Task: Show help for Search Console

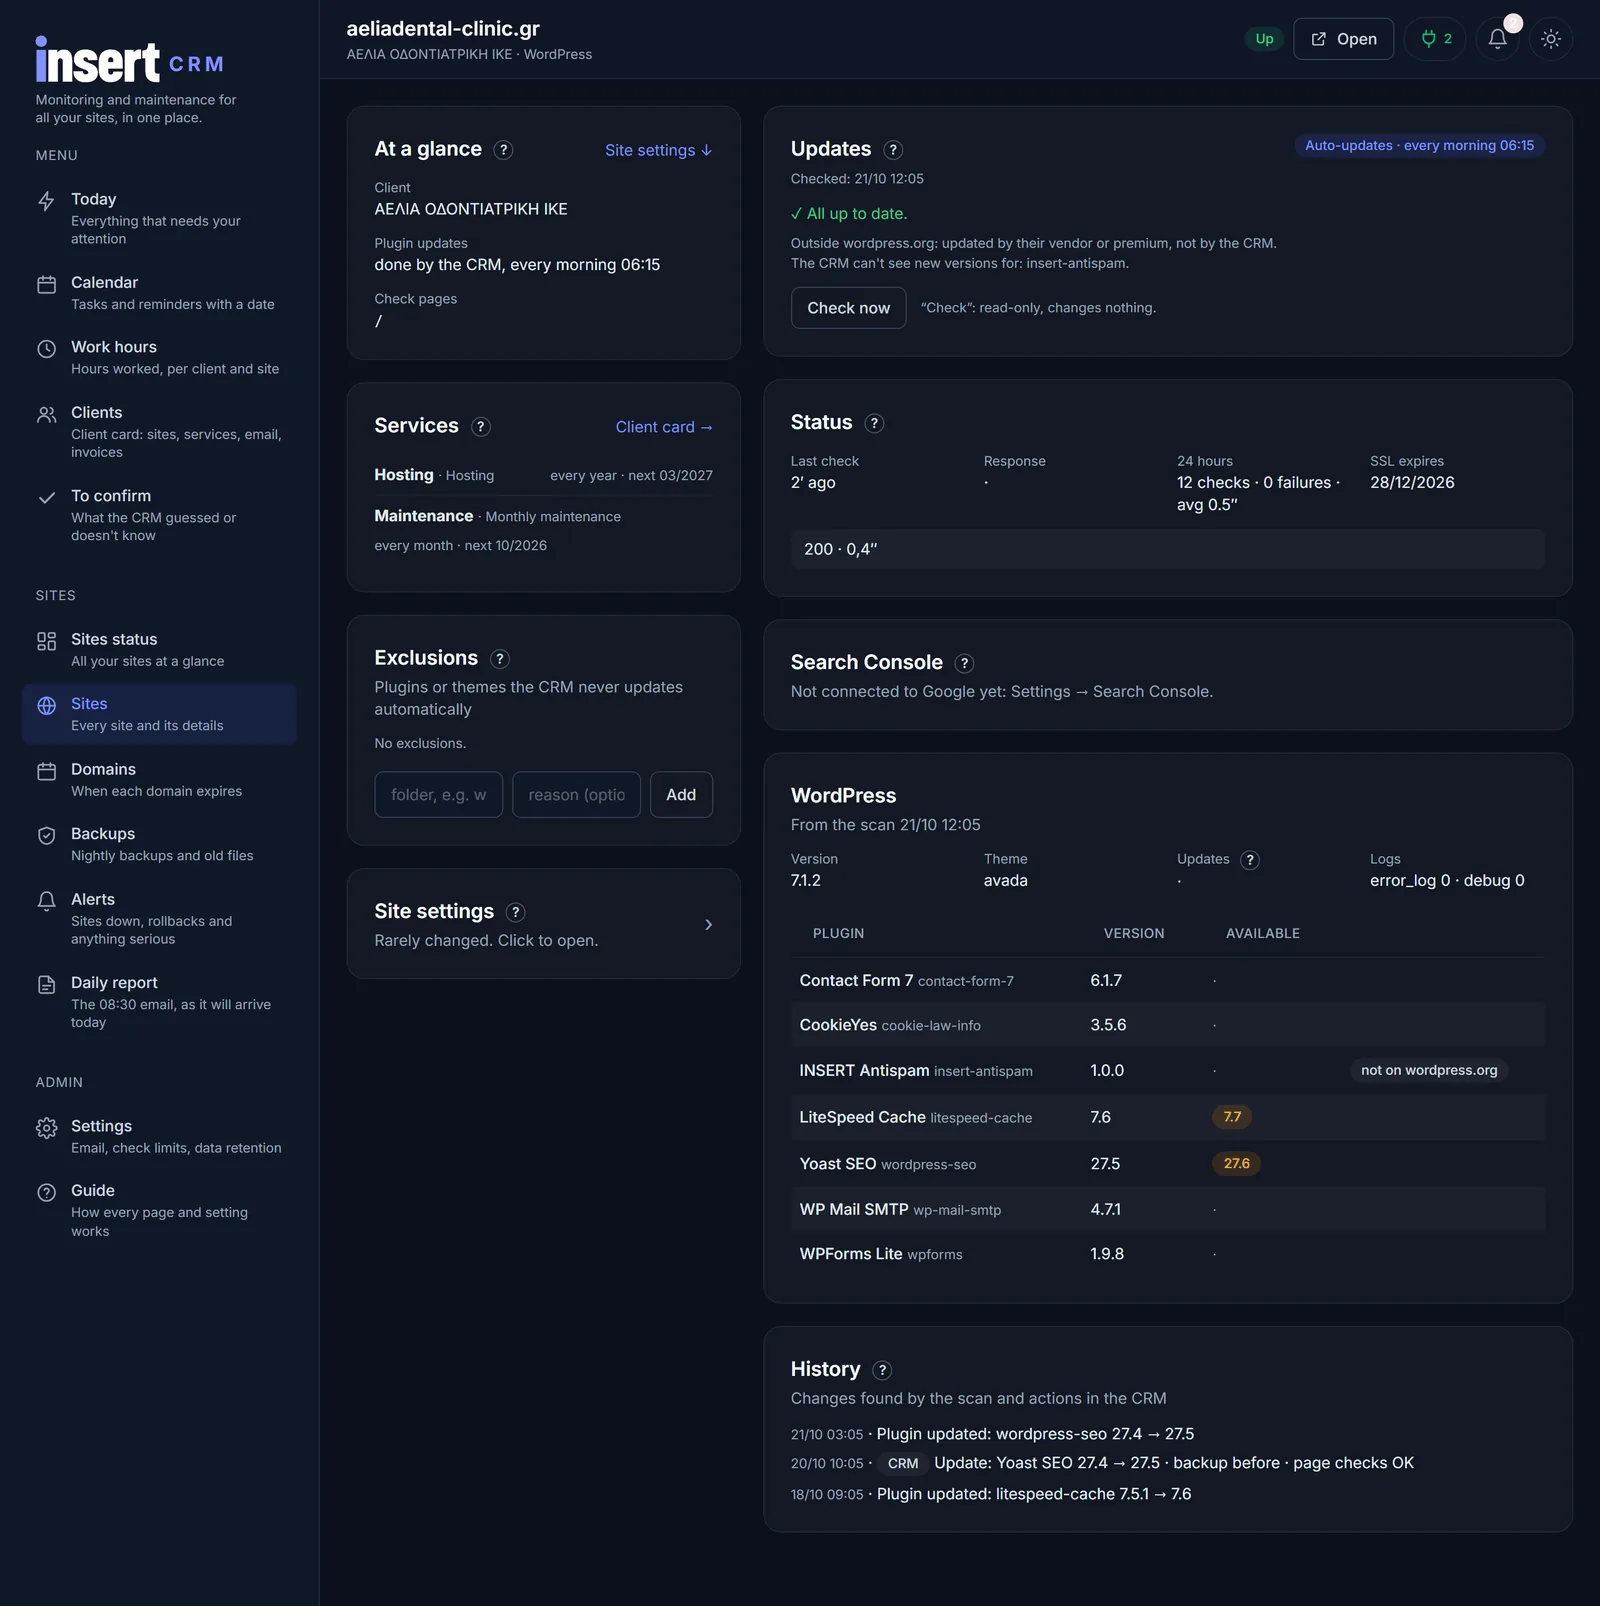Action: tap(964, 663)
